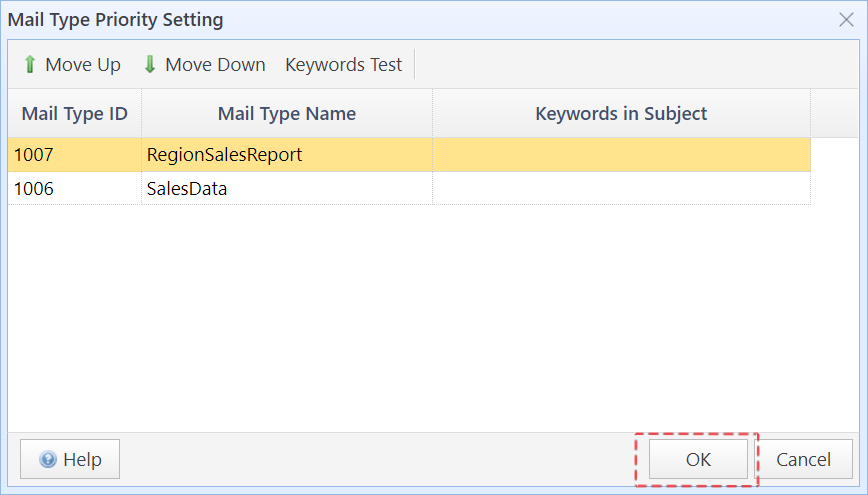The image size is (868, 495).
Task: Dismiss the dialog with Cancel button
Action: 804,460
